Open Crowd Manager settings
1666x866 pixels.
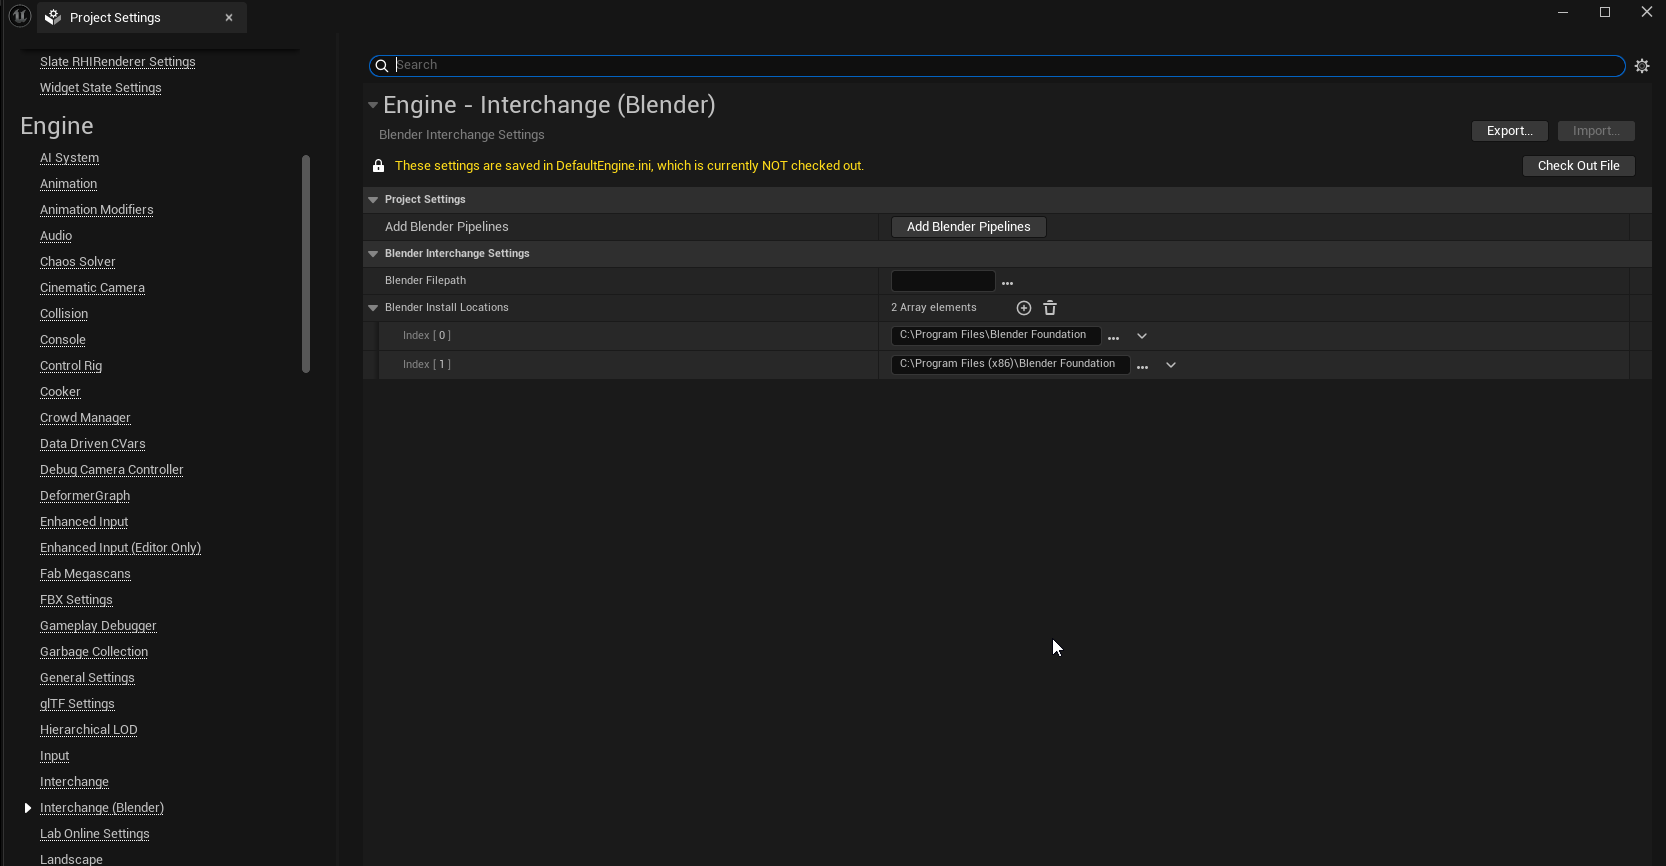tap(86, 418)
